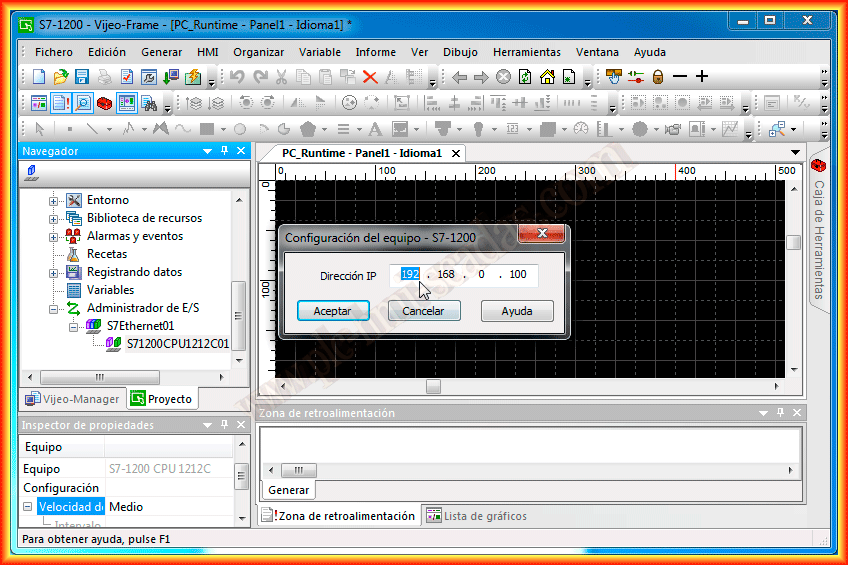Toggle auto-hide pin on Inspector de propiedades
The height and width of the screenshot is (565, 848).
(x=224, y=425)
